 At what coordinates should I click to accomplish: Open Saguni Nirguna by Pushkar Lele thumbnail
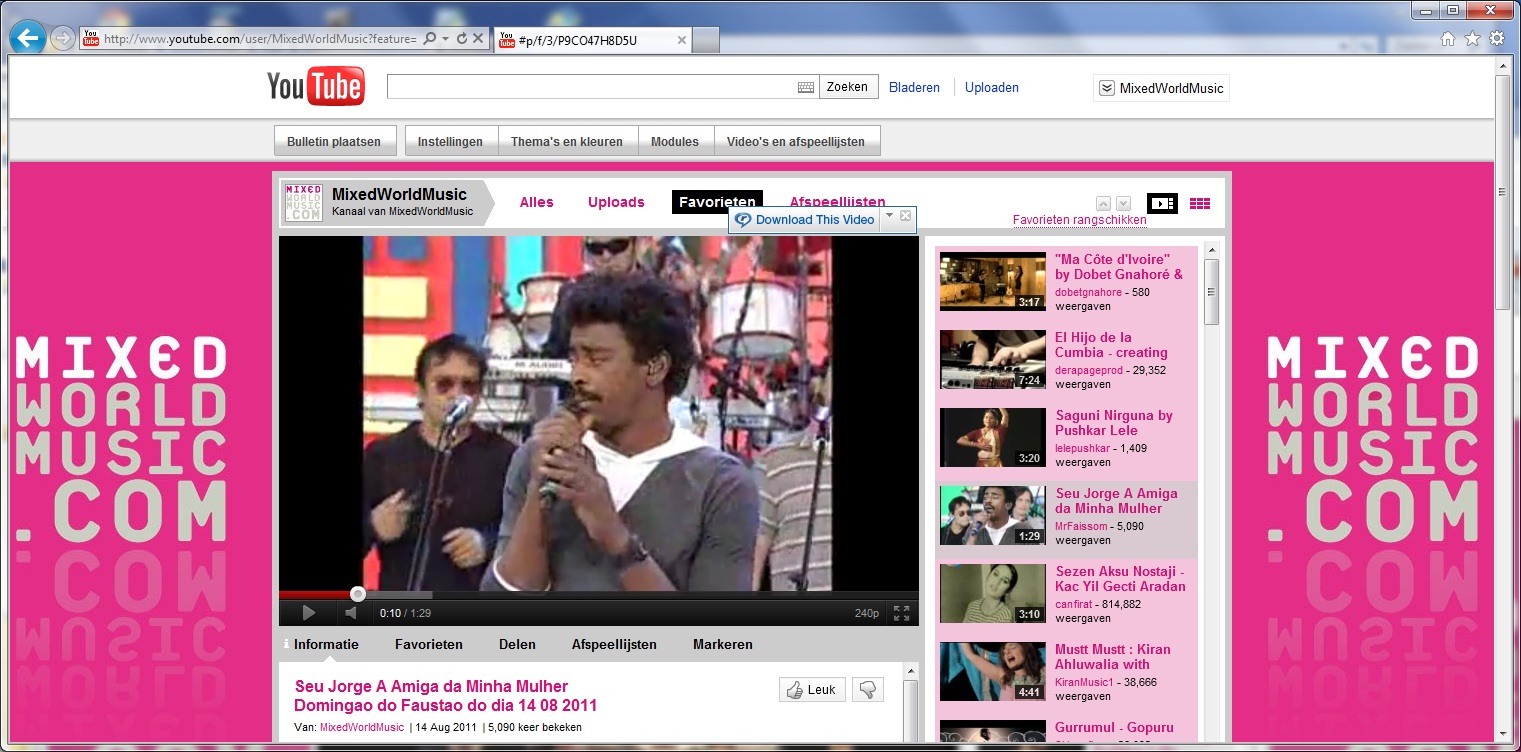(992, 438)
